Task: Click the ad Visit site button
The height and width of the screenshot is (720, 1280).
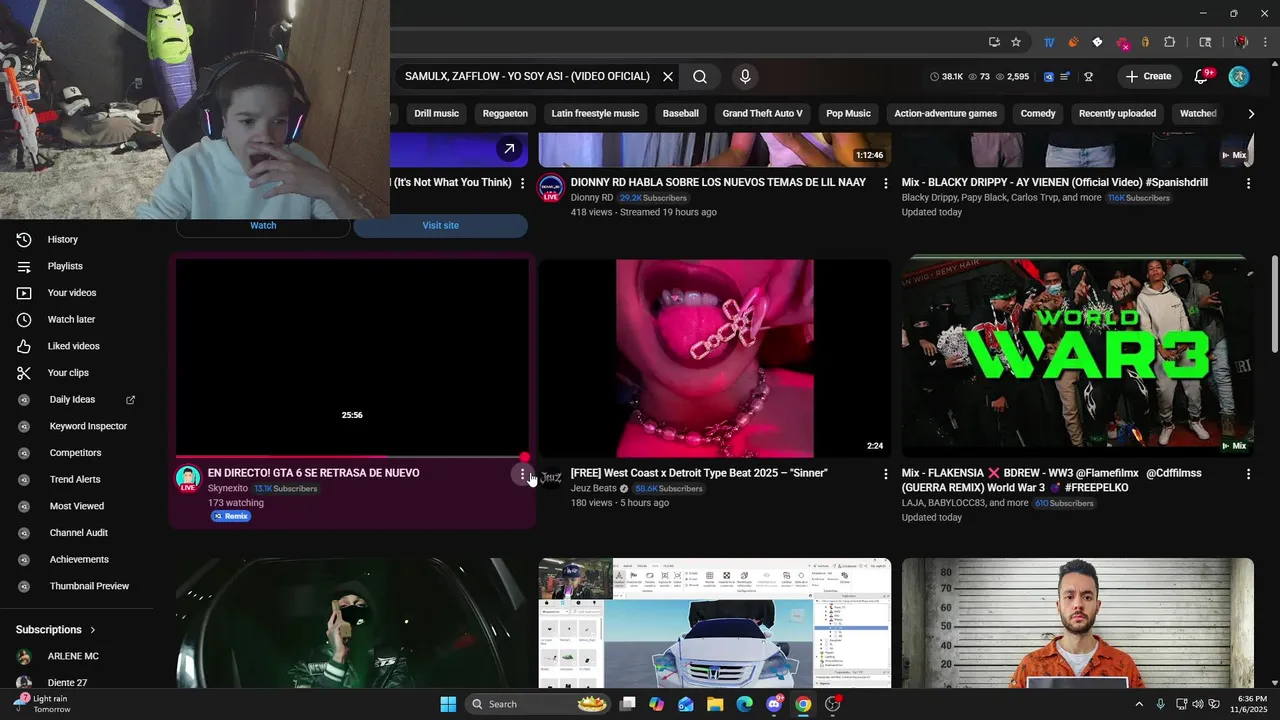Action: click(x=440, y=226)
